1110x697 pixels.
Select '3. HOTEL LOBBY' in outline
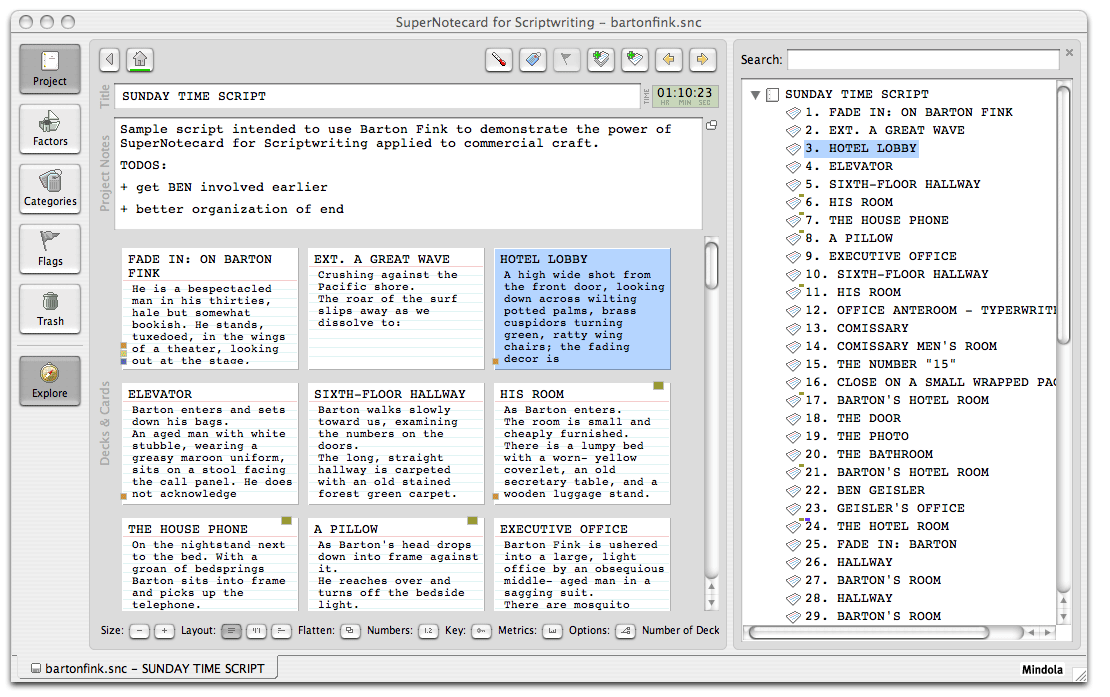861,149
